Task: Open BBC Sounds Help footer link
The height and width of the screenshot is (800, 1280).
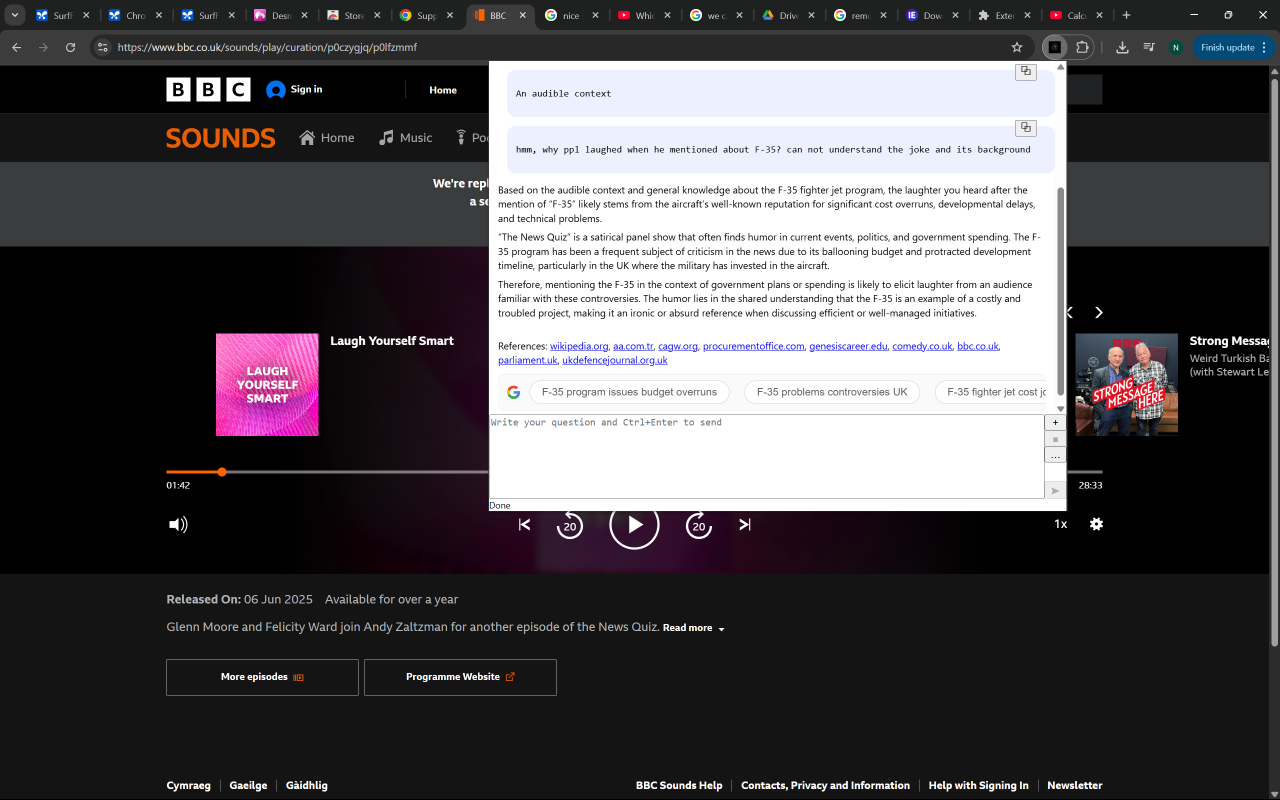Action: tap(679, 785)
